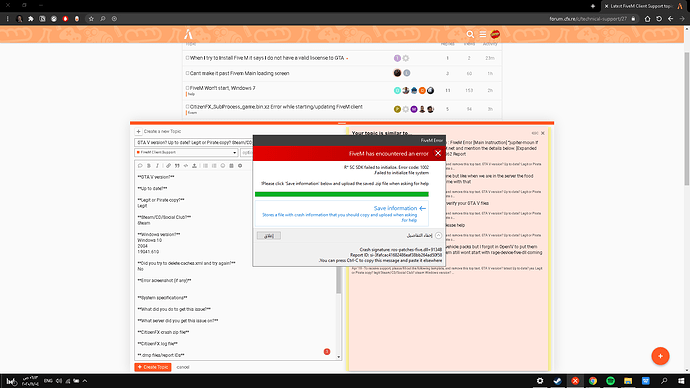Viewport: 690px width, 388px height.
Task: Open the editor gear options menu
Action: coord(240,166)
